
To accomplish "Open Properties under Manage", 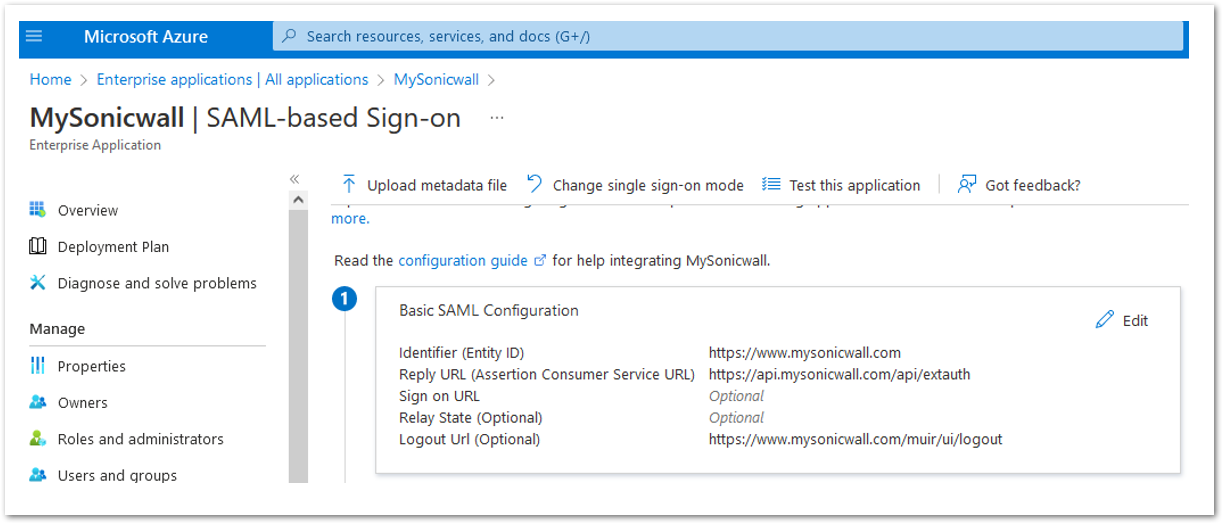I will click(x=91, y=366).
